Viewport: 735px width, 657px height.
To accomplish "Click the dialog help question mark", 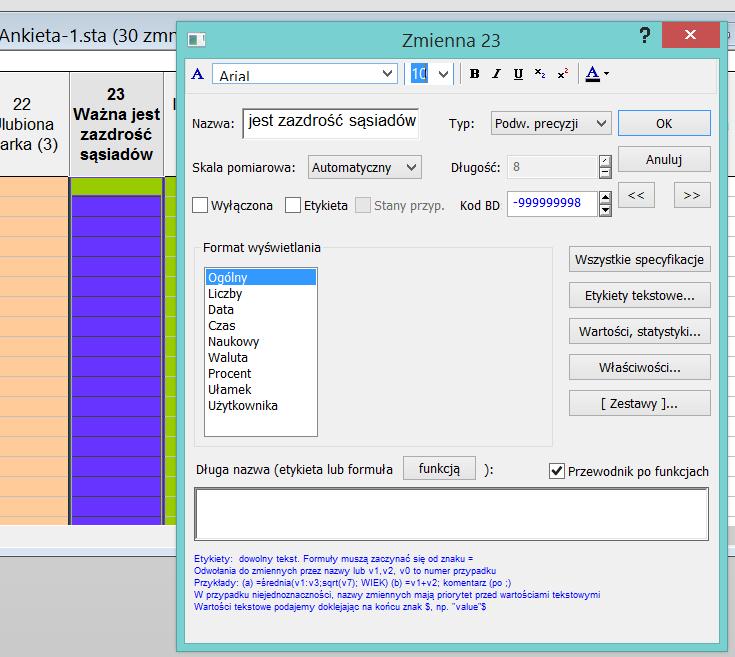I will (x=645, y=35).
